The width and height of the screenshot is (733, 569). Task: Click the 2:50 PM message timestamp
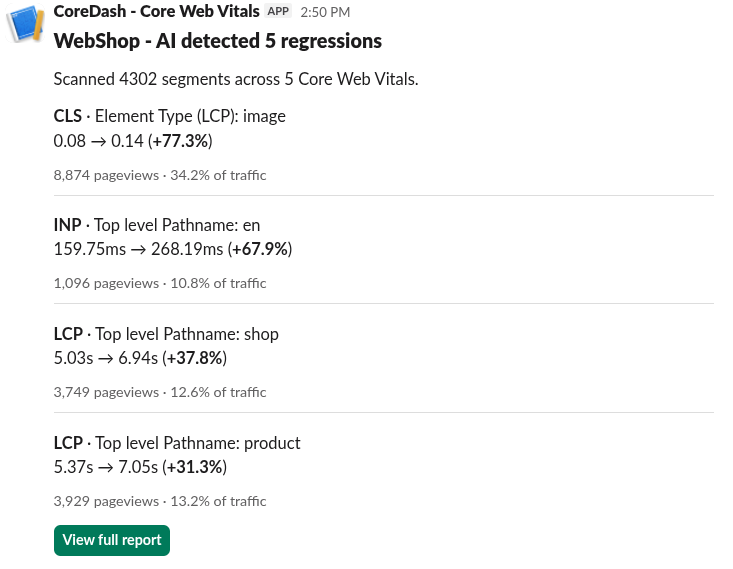(325, 12)
